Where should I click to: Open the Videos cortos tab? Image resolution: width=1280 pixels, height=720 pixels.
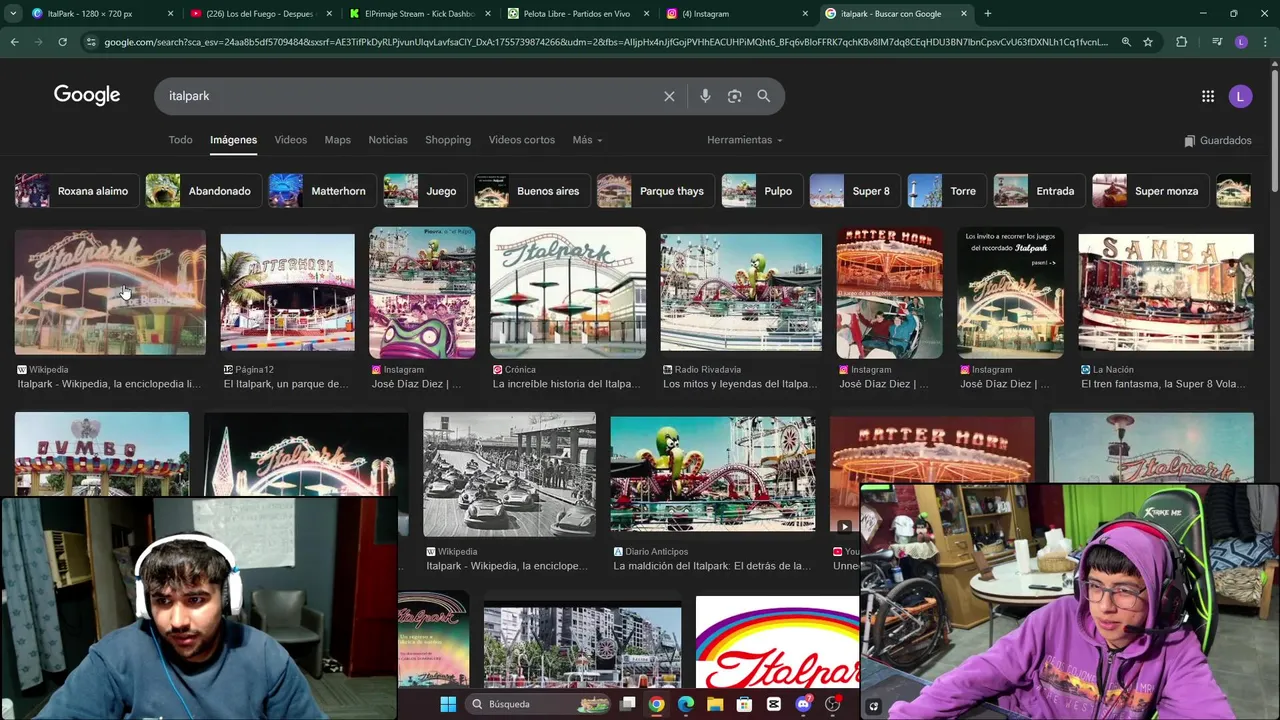[x=522, y=140]
